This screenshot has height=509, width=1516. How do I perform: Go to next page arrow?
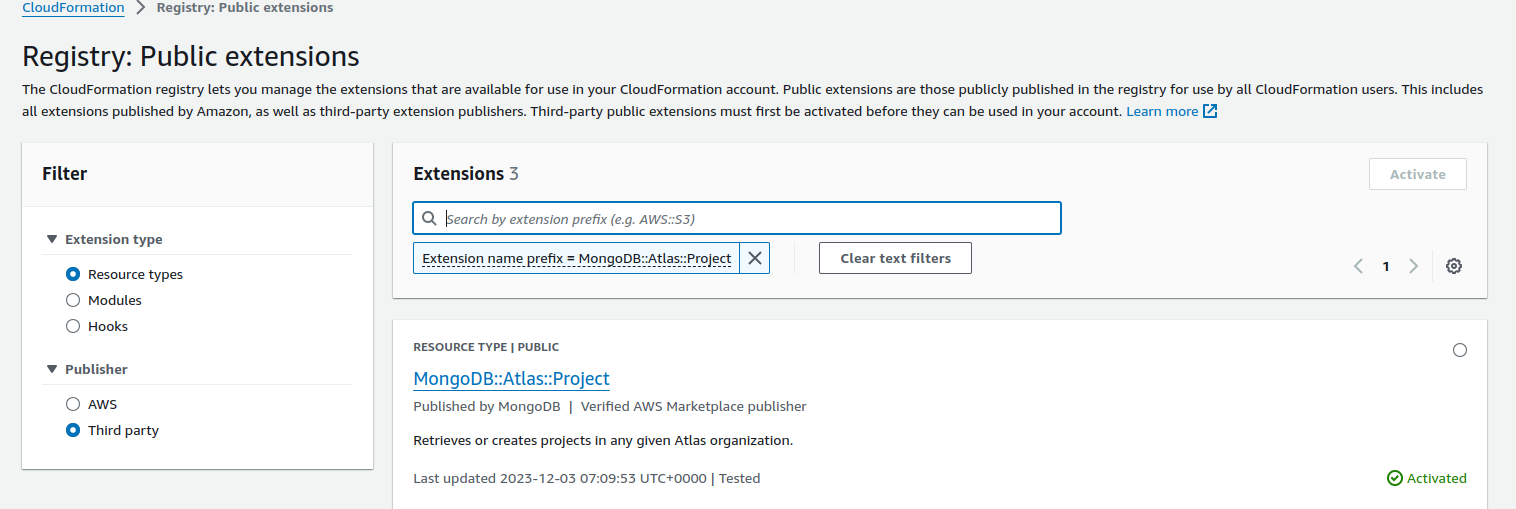[1413, 266]
